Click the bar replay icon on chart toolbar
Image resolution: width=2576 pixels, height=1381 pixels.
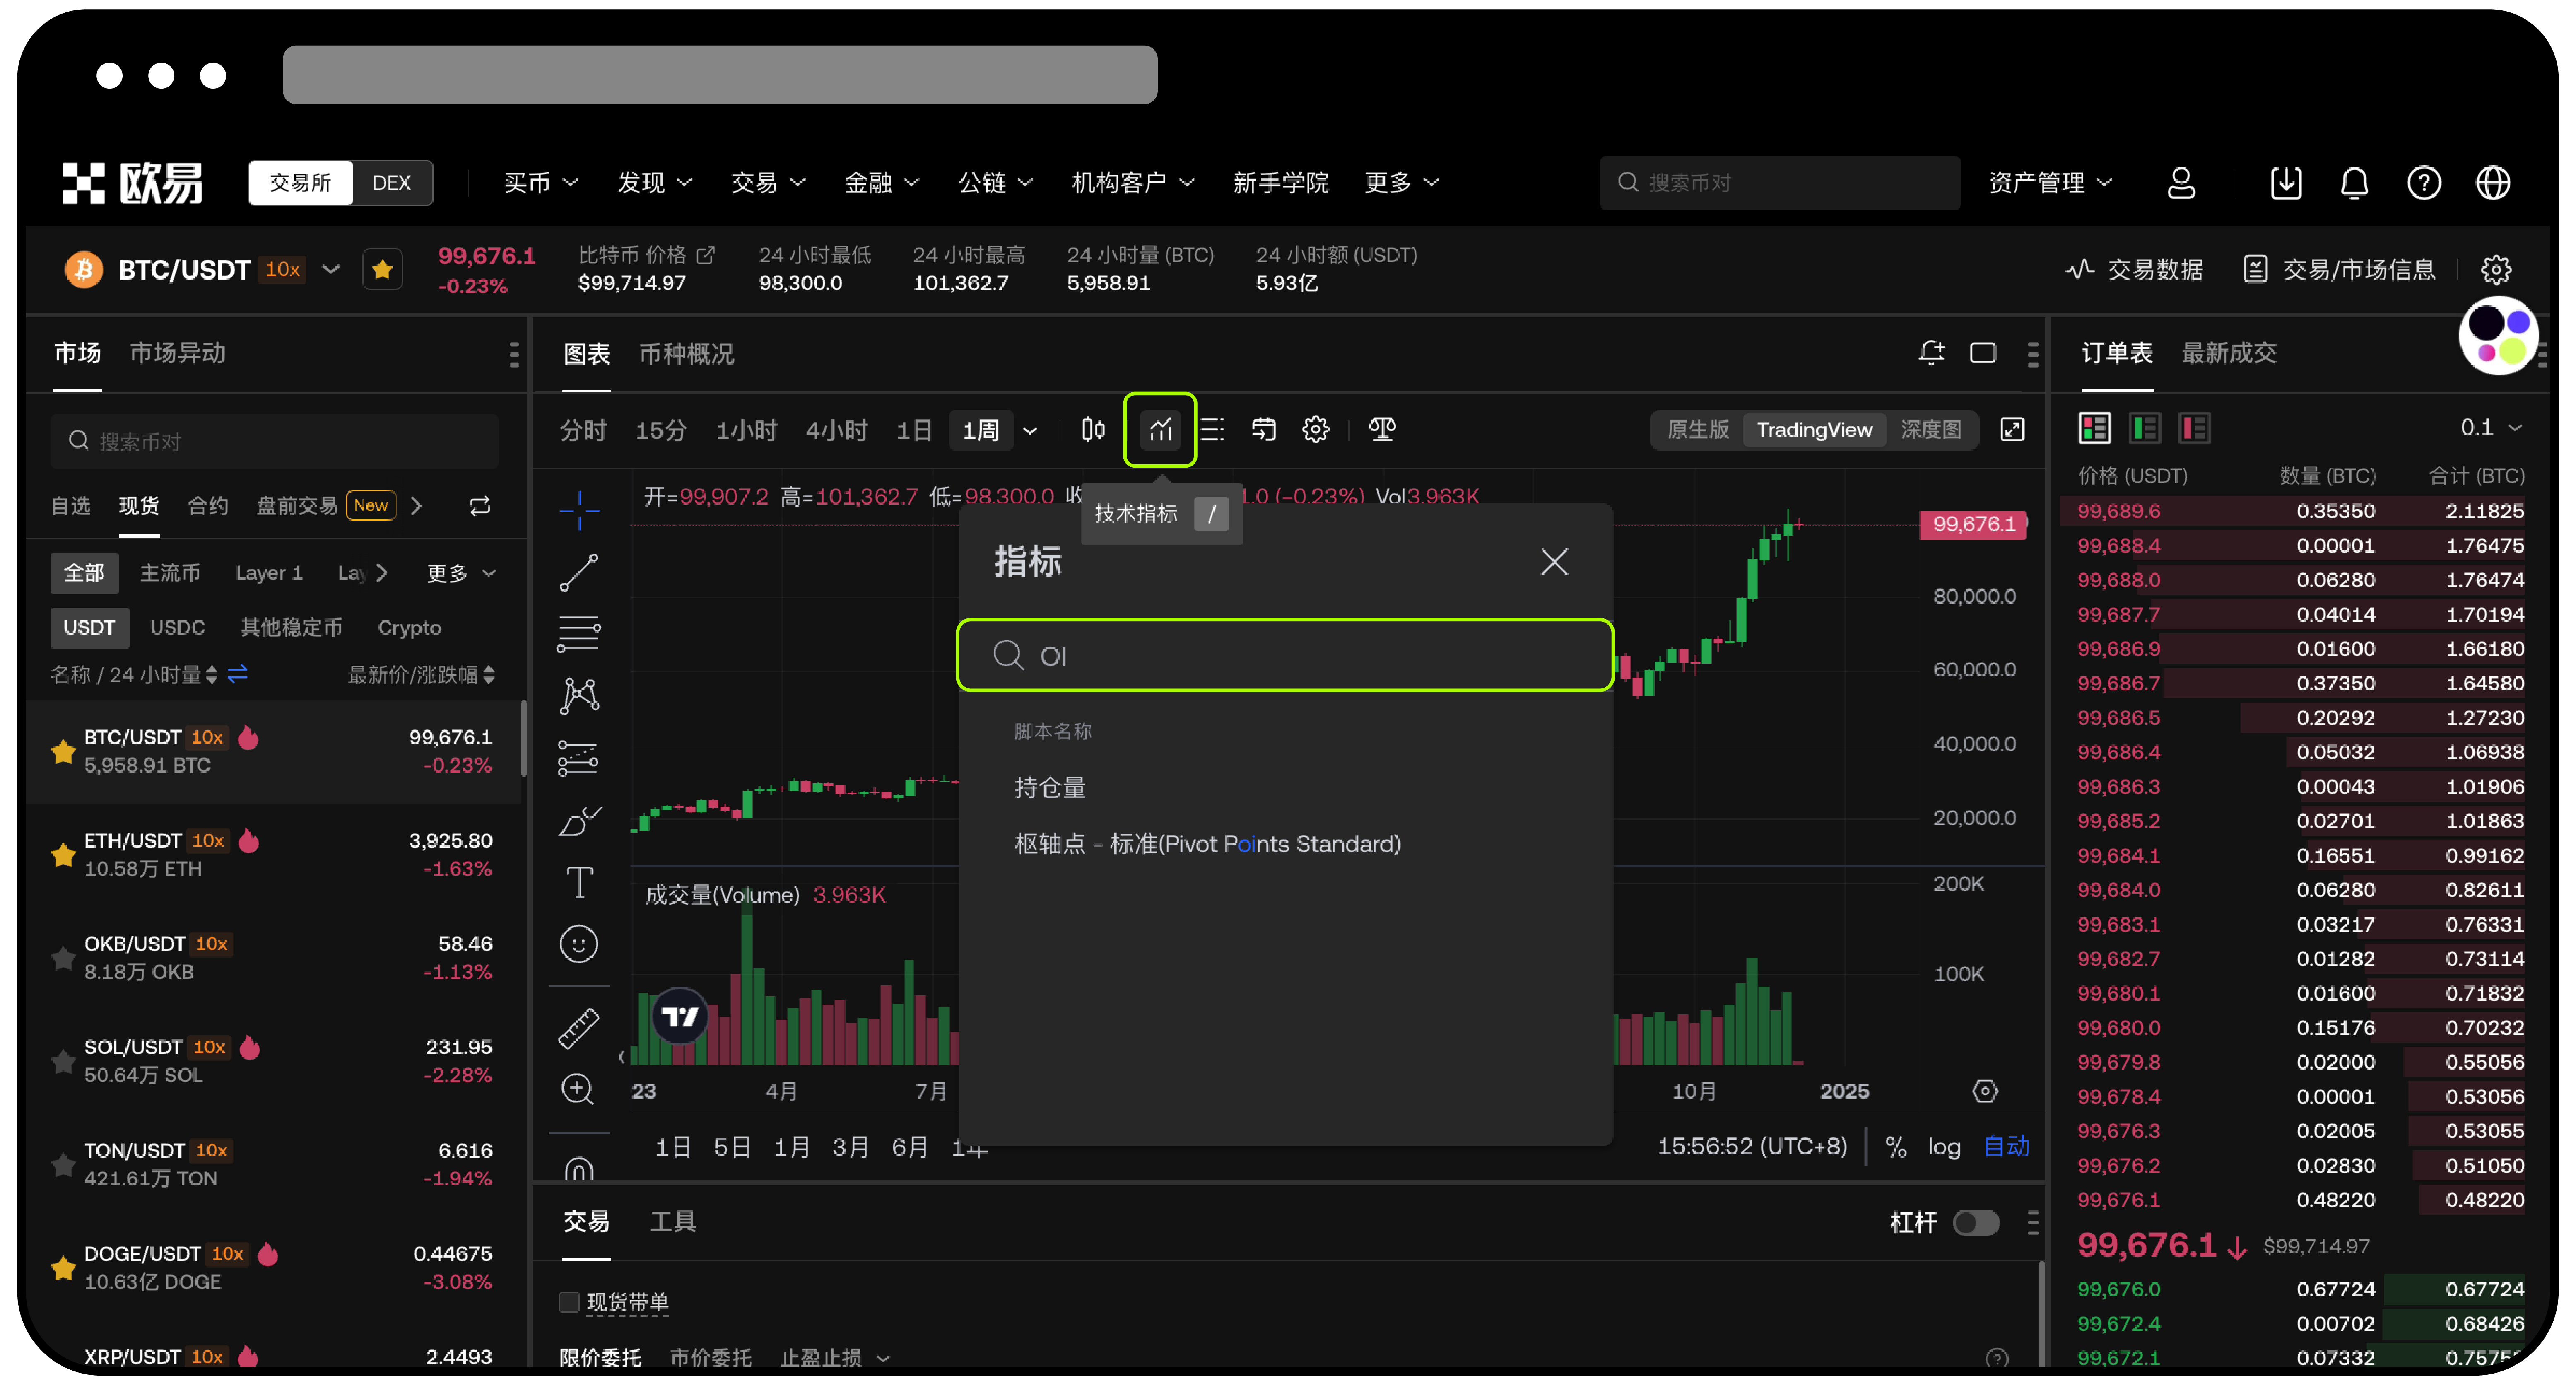point(1263,429)
